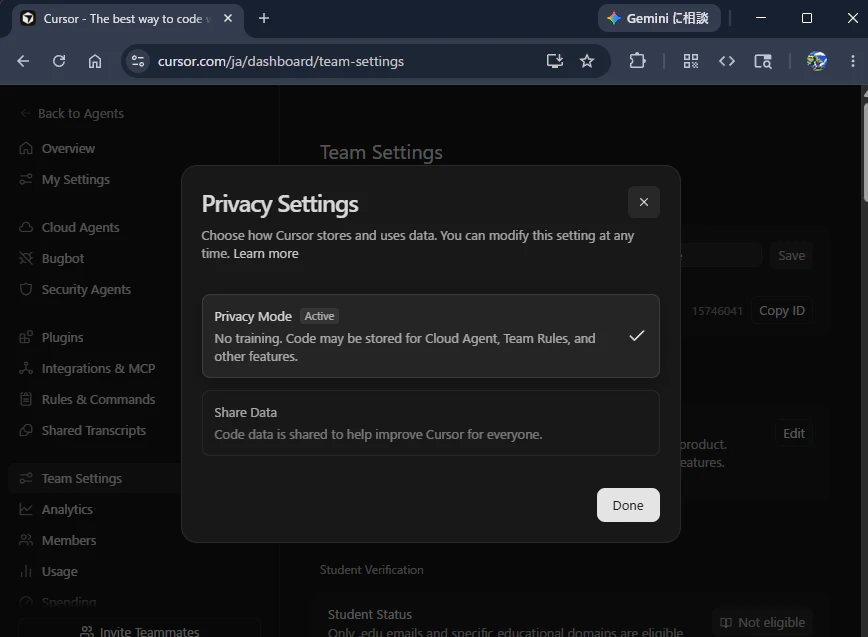Click the Active badge
The image size is (868, 637).
[x=319, y=316]
